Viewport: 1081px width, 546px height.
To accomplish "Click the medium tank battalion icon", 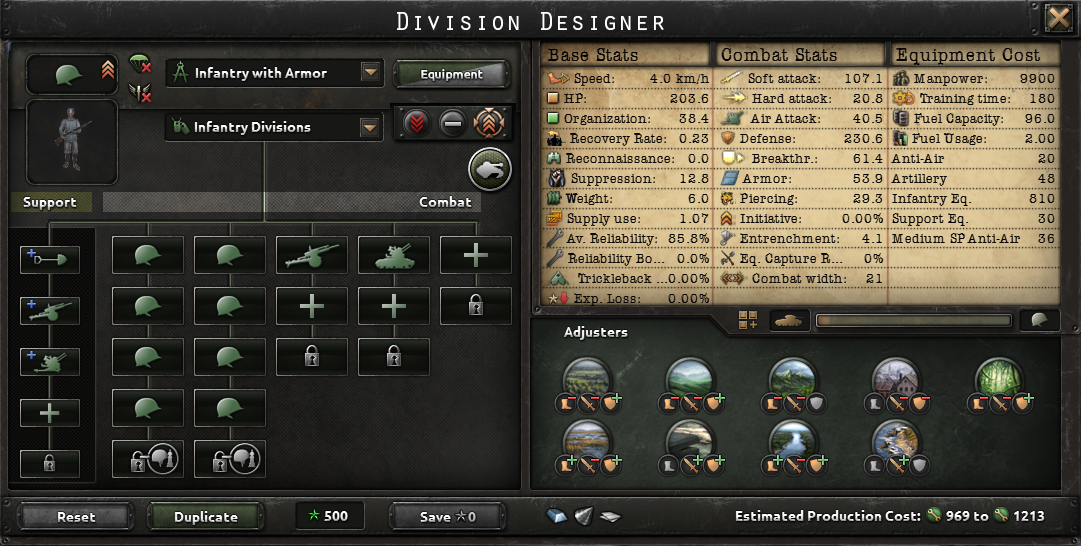I will [394, 255].
